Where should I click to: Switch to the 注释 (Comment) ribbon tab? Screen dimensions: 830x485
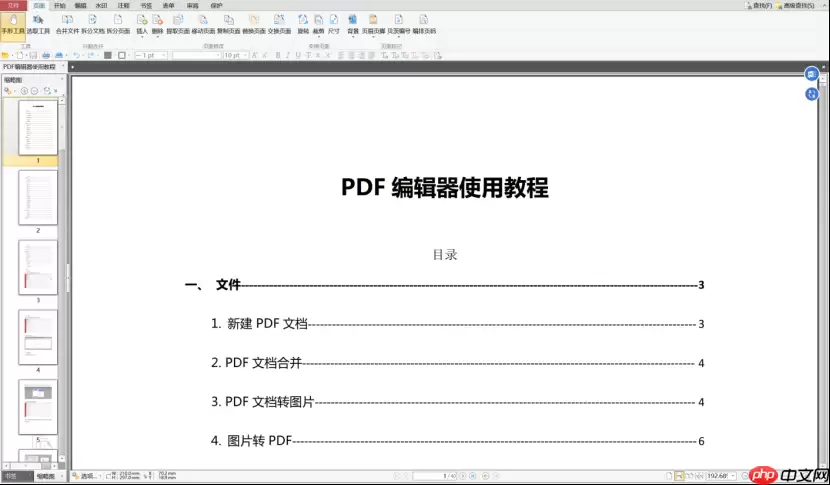[x=123, y=5]
